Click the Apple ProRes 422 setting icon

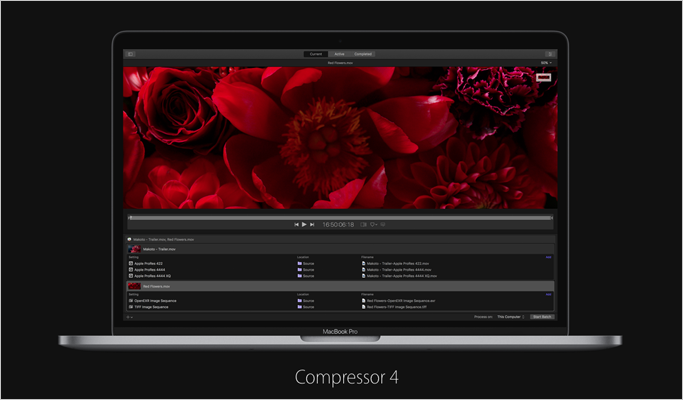click(x=131, y=264)
